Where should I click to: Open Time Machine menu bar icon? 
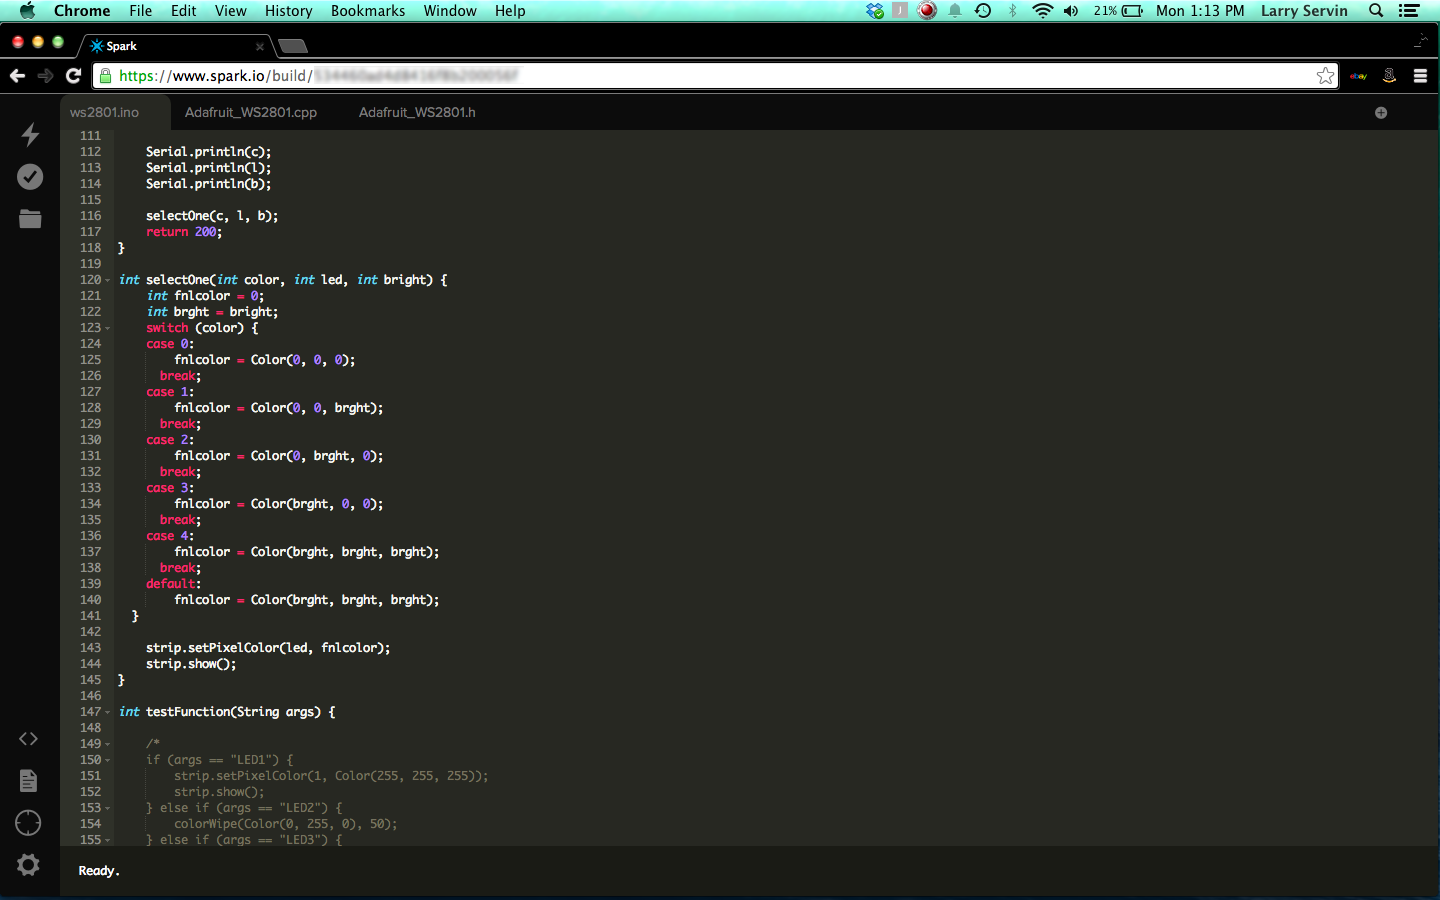click(x=983, y=11)
